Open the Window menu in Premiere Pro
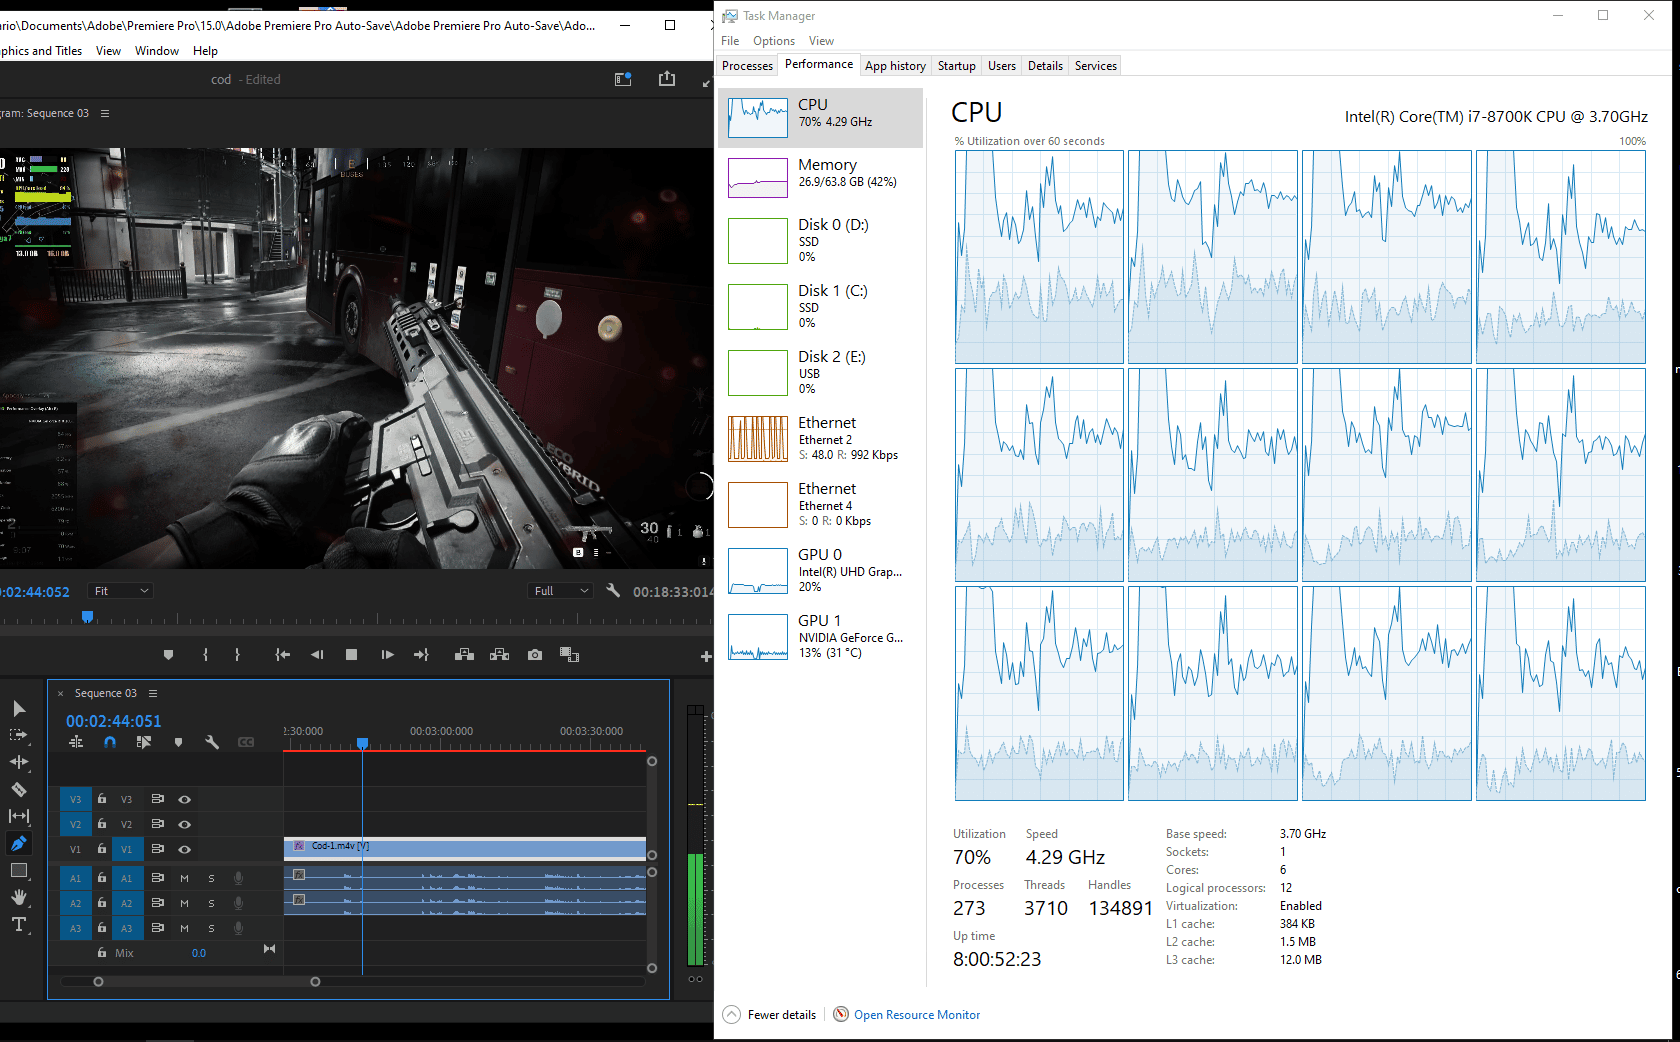The width and height of the screenshot is (1680, 1042). coord(156,50)
